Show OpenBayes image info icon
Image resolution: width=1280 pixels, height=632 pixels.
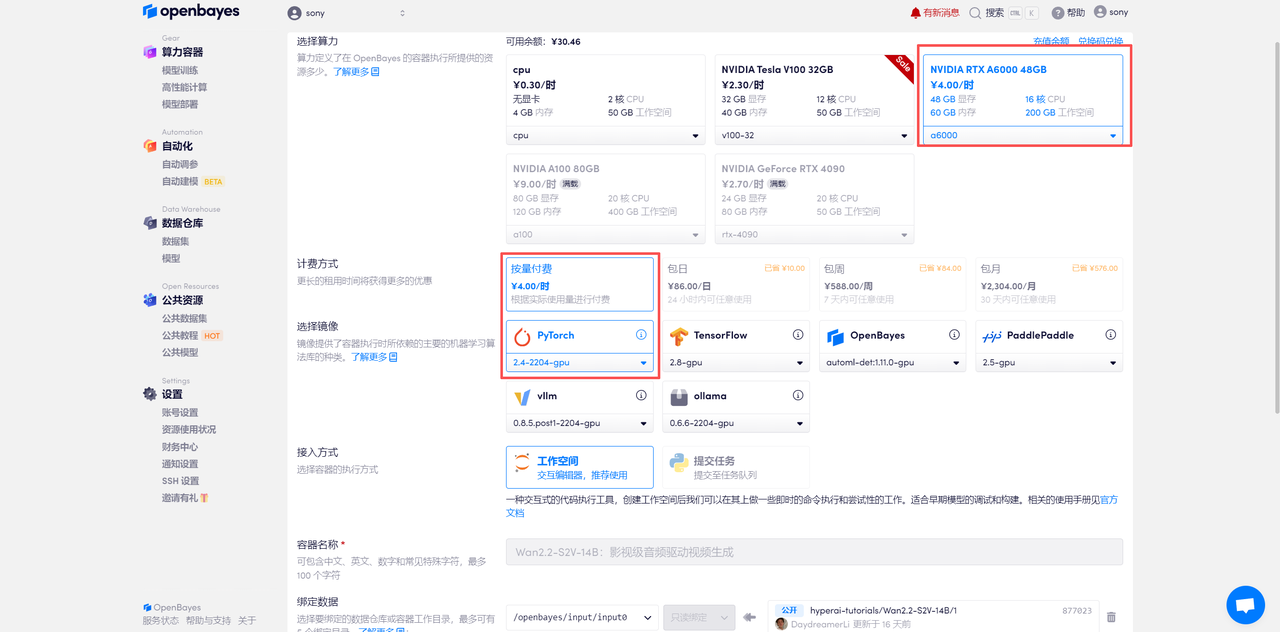pyautogui.click(x=955, y=335)
